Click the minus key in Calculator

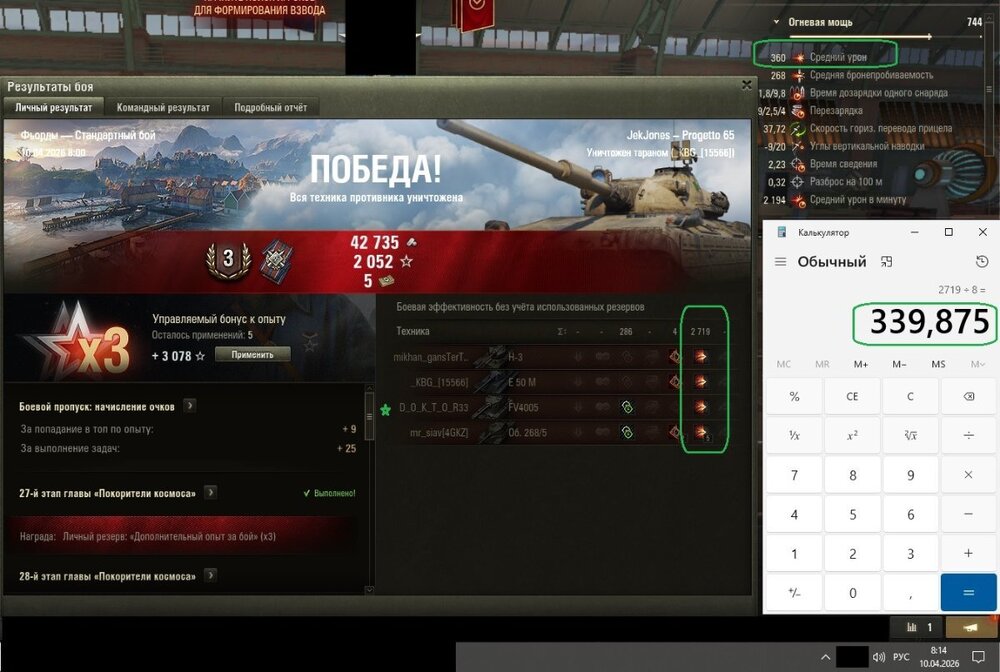[968, 514]
